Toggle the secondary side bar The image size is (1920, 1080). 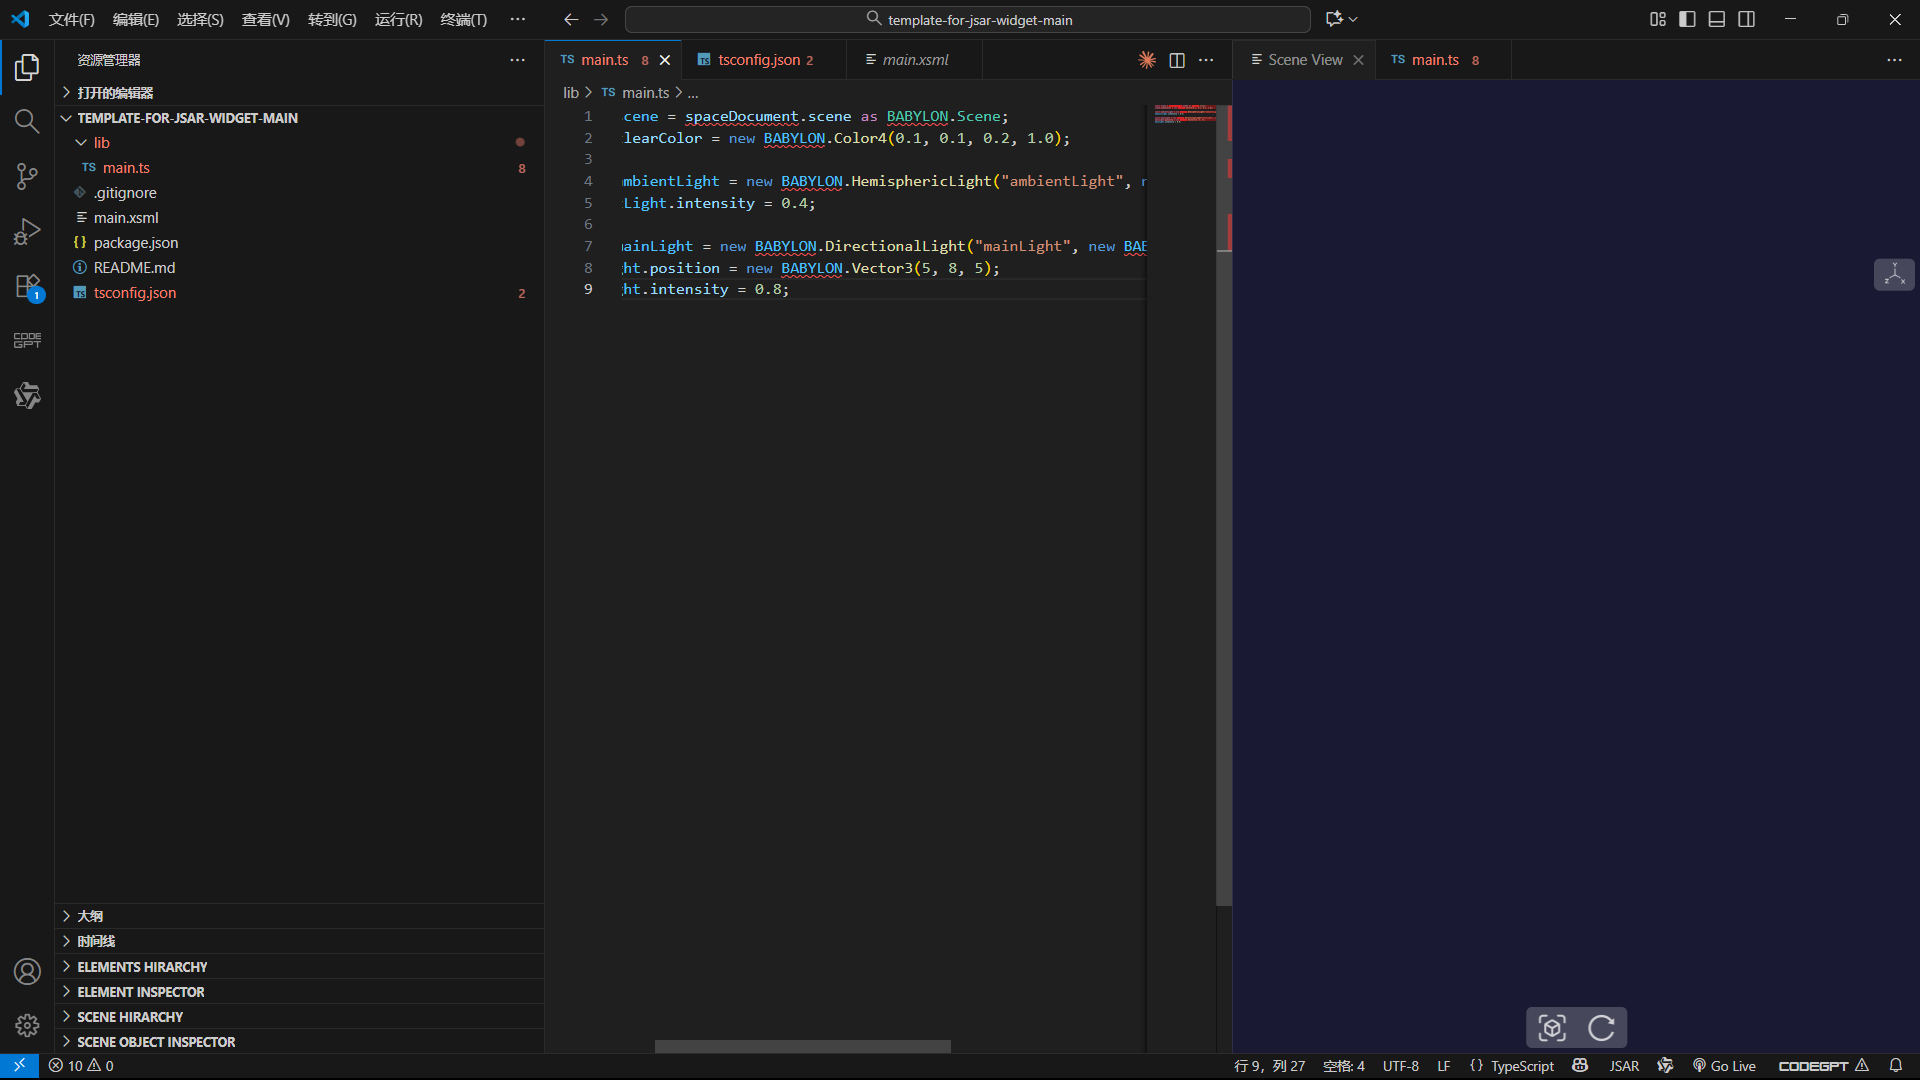point(1747,19)
